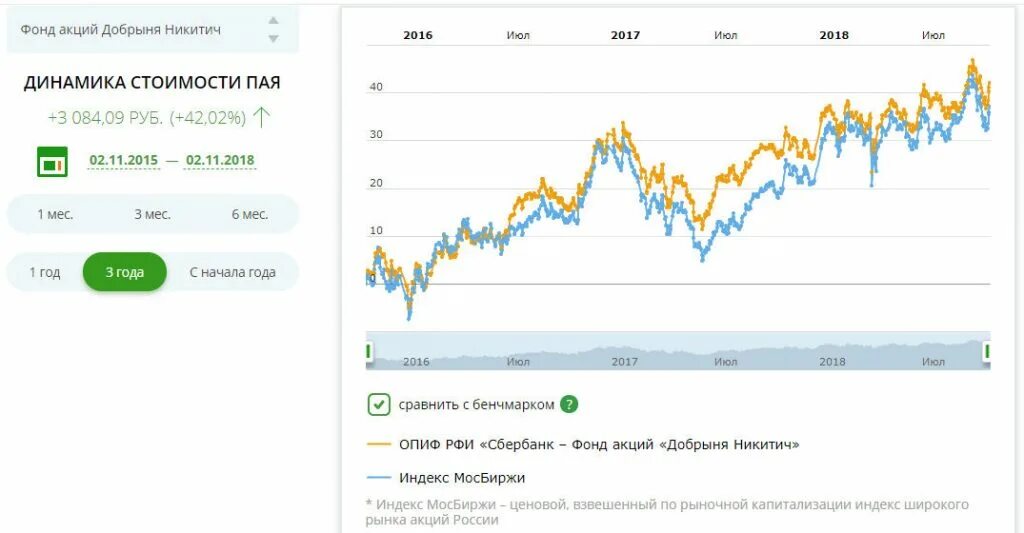Select the 6 мес. period
This screenshot has height=533, width=1024.
click(249, 214)
